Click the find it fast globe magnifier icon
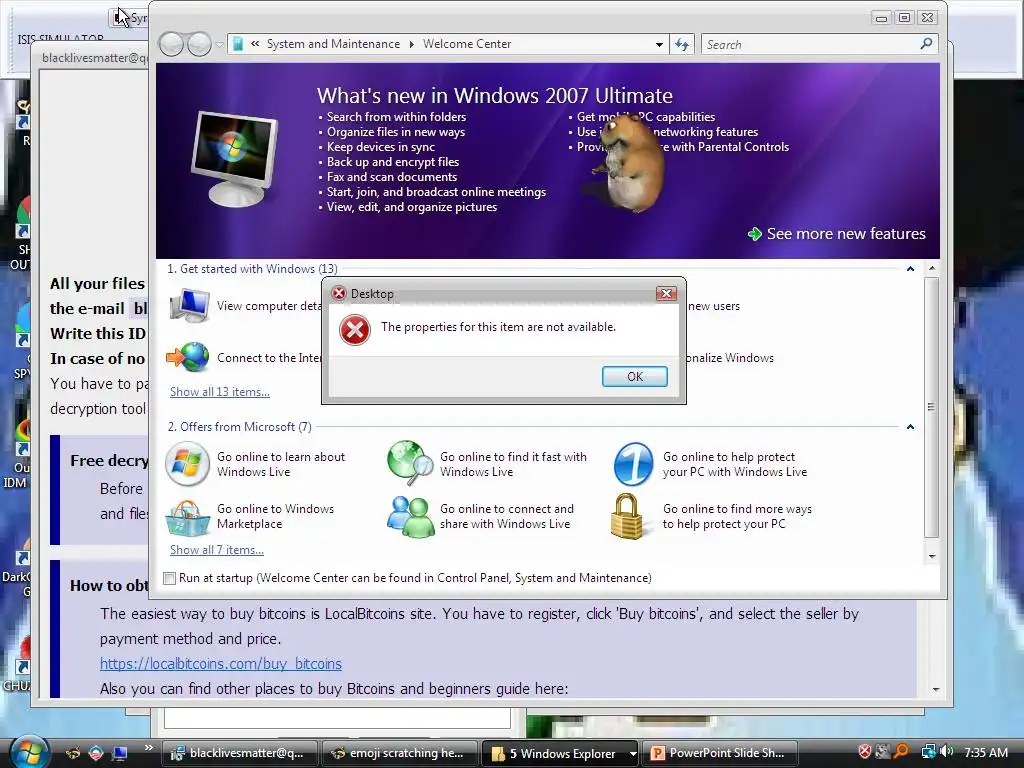1024x768 pixels. pyautogui.click(x=410, y=462)
